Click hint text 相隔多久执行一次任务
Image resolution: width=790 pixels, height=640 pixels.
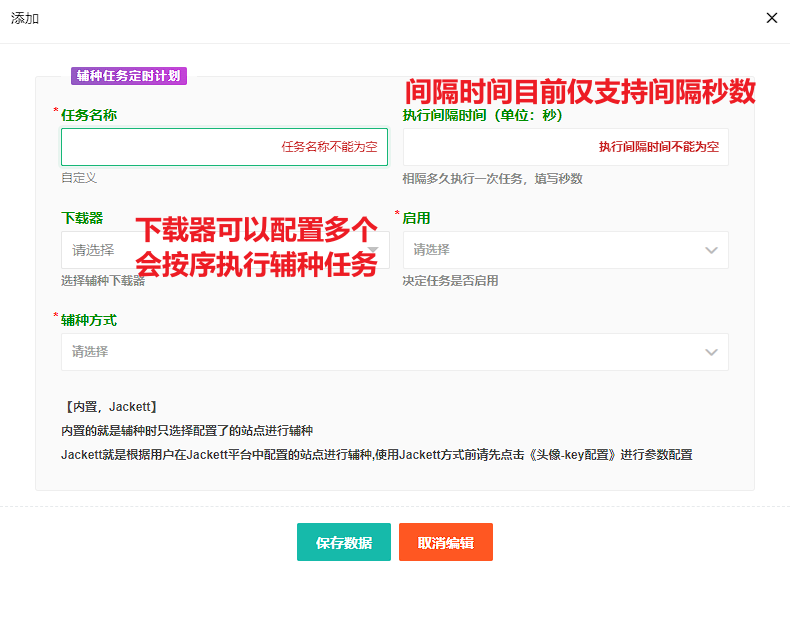492,179
